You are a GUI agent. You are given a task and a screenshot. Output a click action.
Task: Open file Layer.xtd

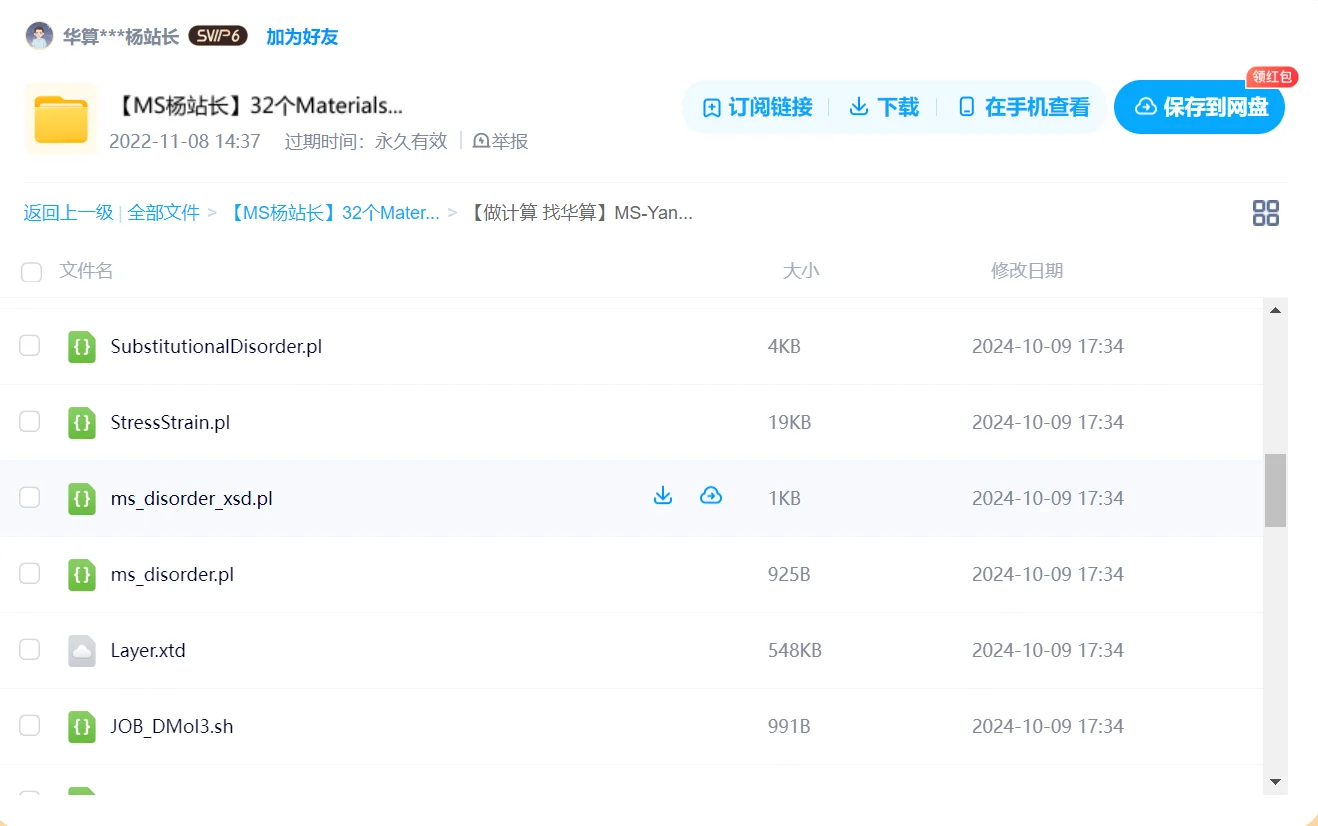point(148,650)
